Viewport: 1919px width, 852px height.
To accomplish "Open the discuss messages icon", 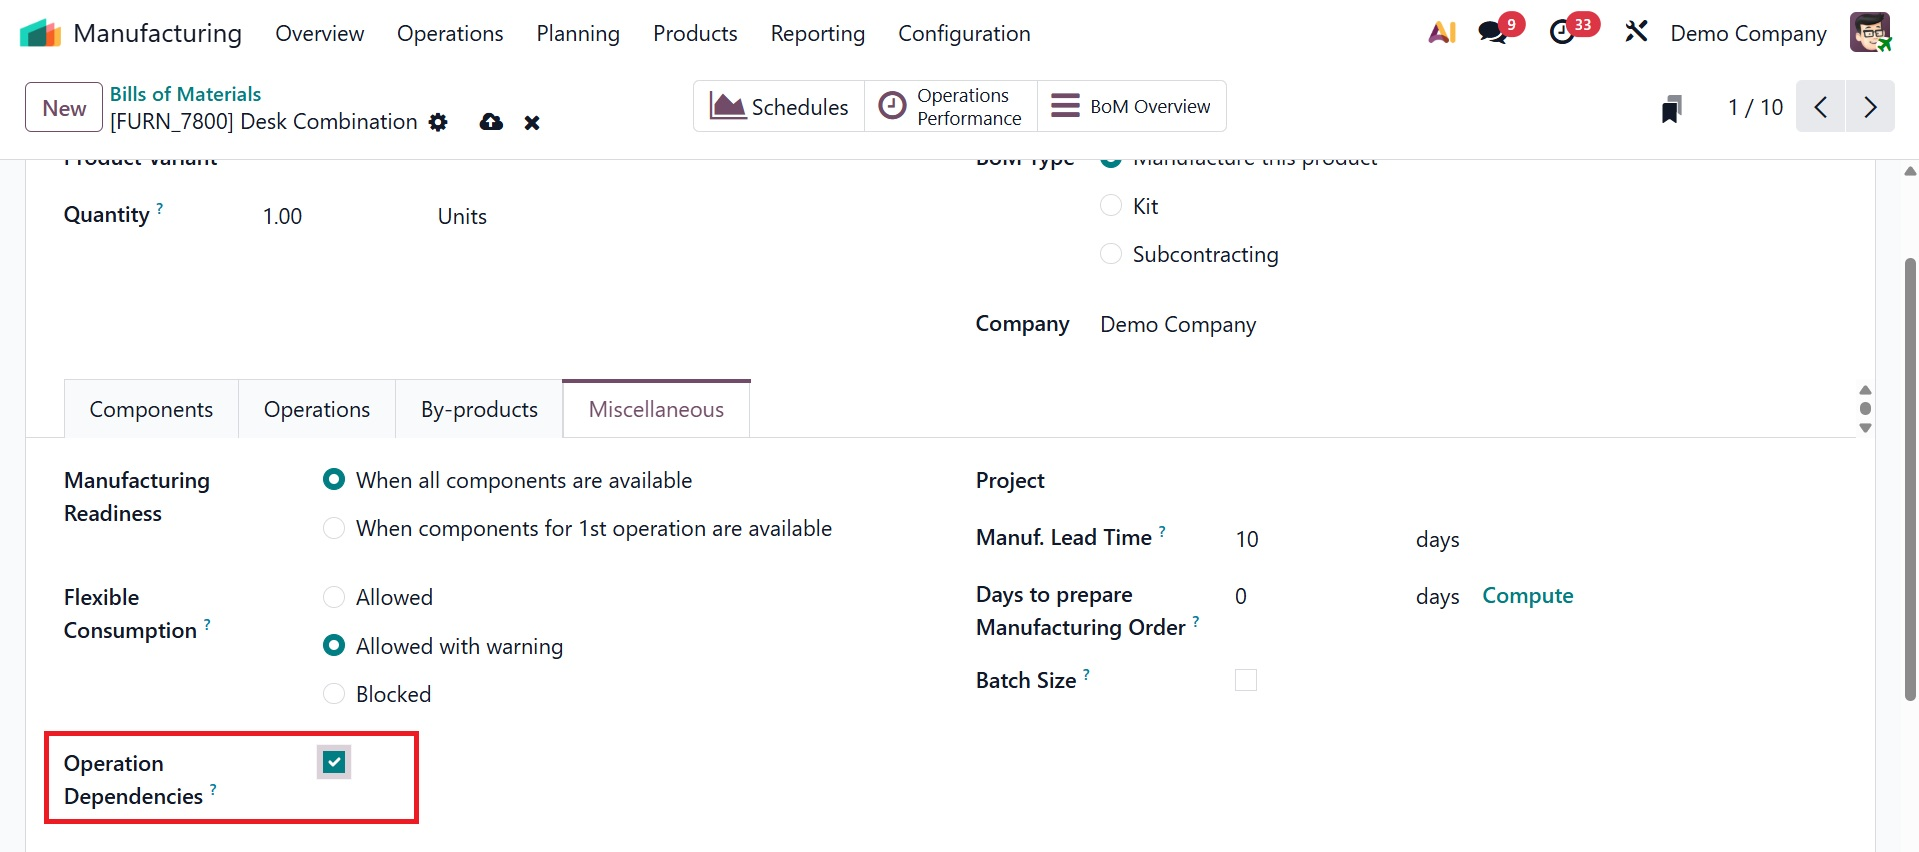I will coord(1493,33).
